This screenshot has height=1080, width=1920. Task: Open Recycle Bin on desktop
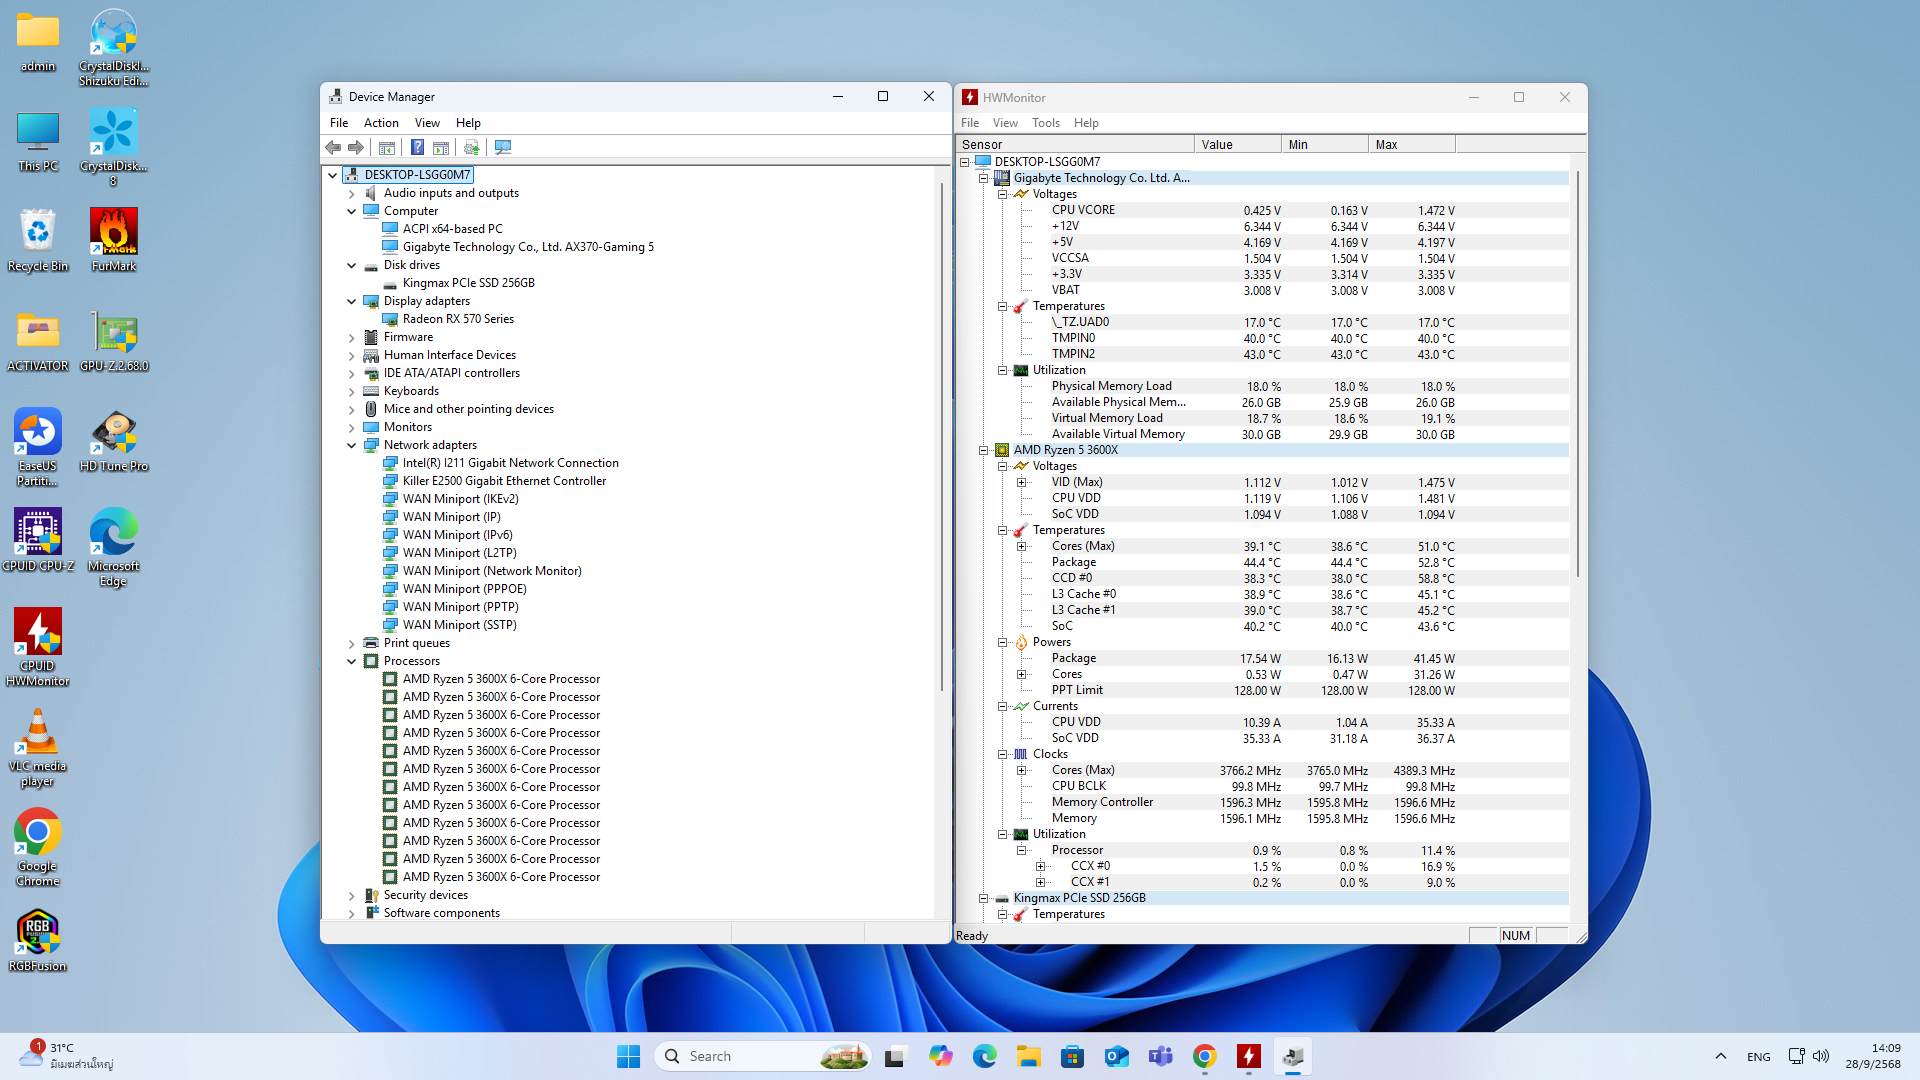click(38, 240)
